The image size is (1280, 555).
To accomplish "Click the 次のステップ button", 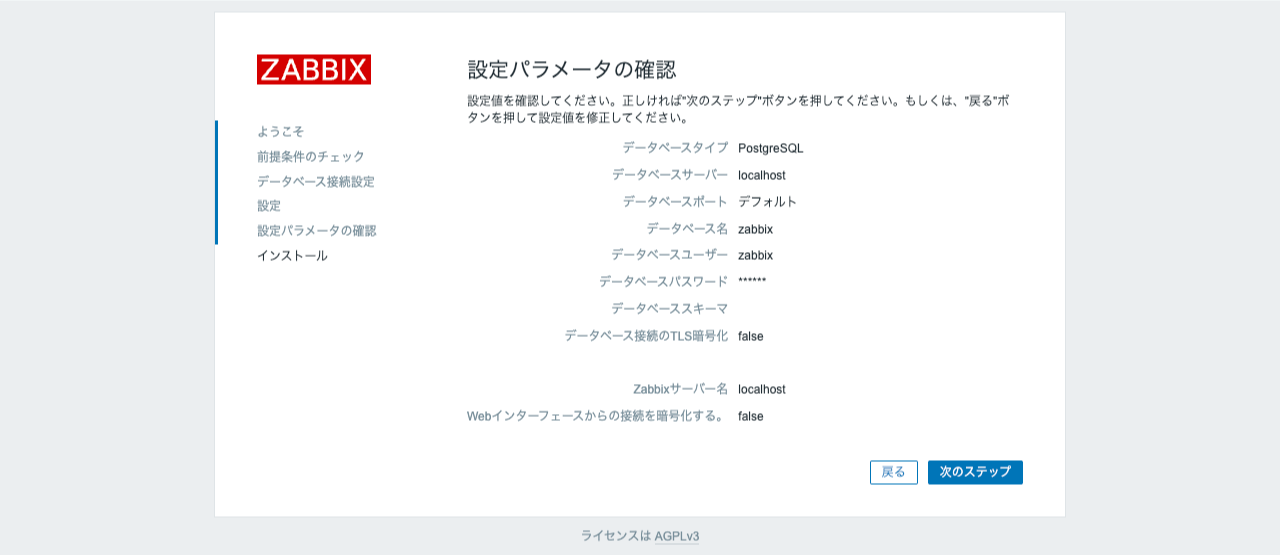I will [x=975, y=472].
